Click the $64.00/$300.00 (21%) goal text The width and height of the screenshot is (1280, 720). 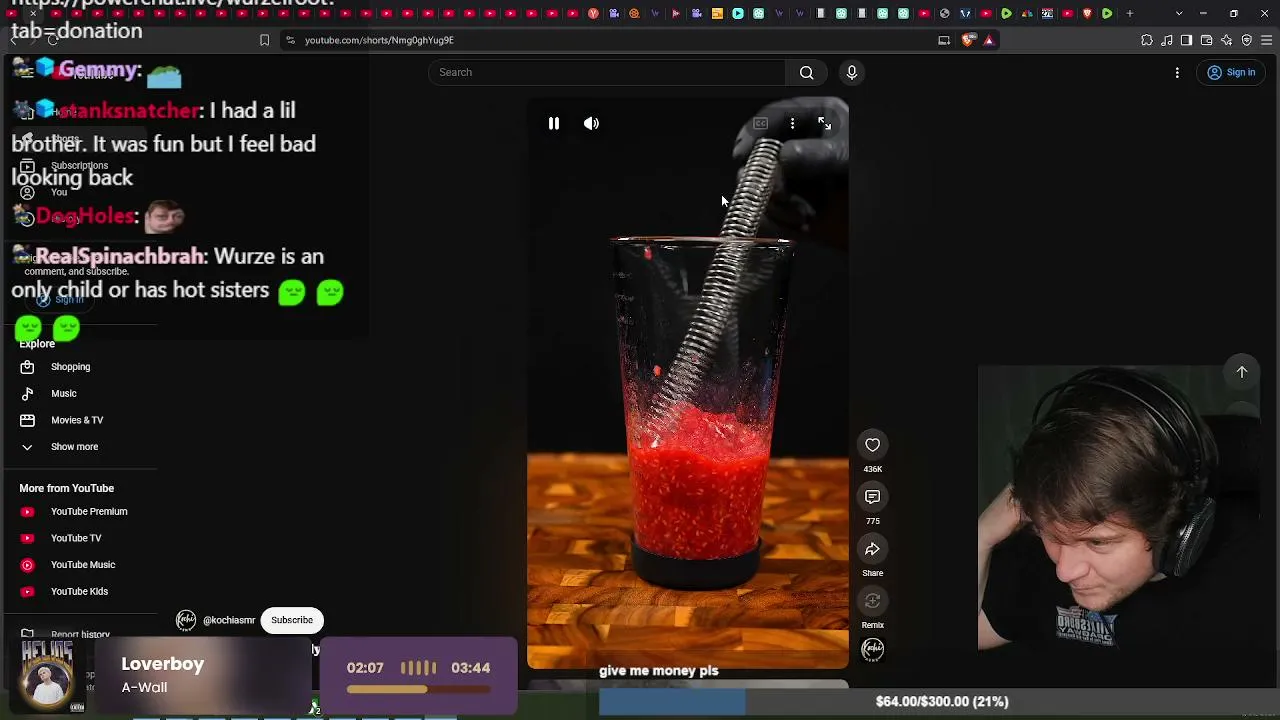[x=942, y=702]
